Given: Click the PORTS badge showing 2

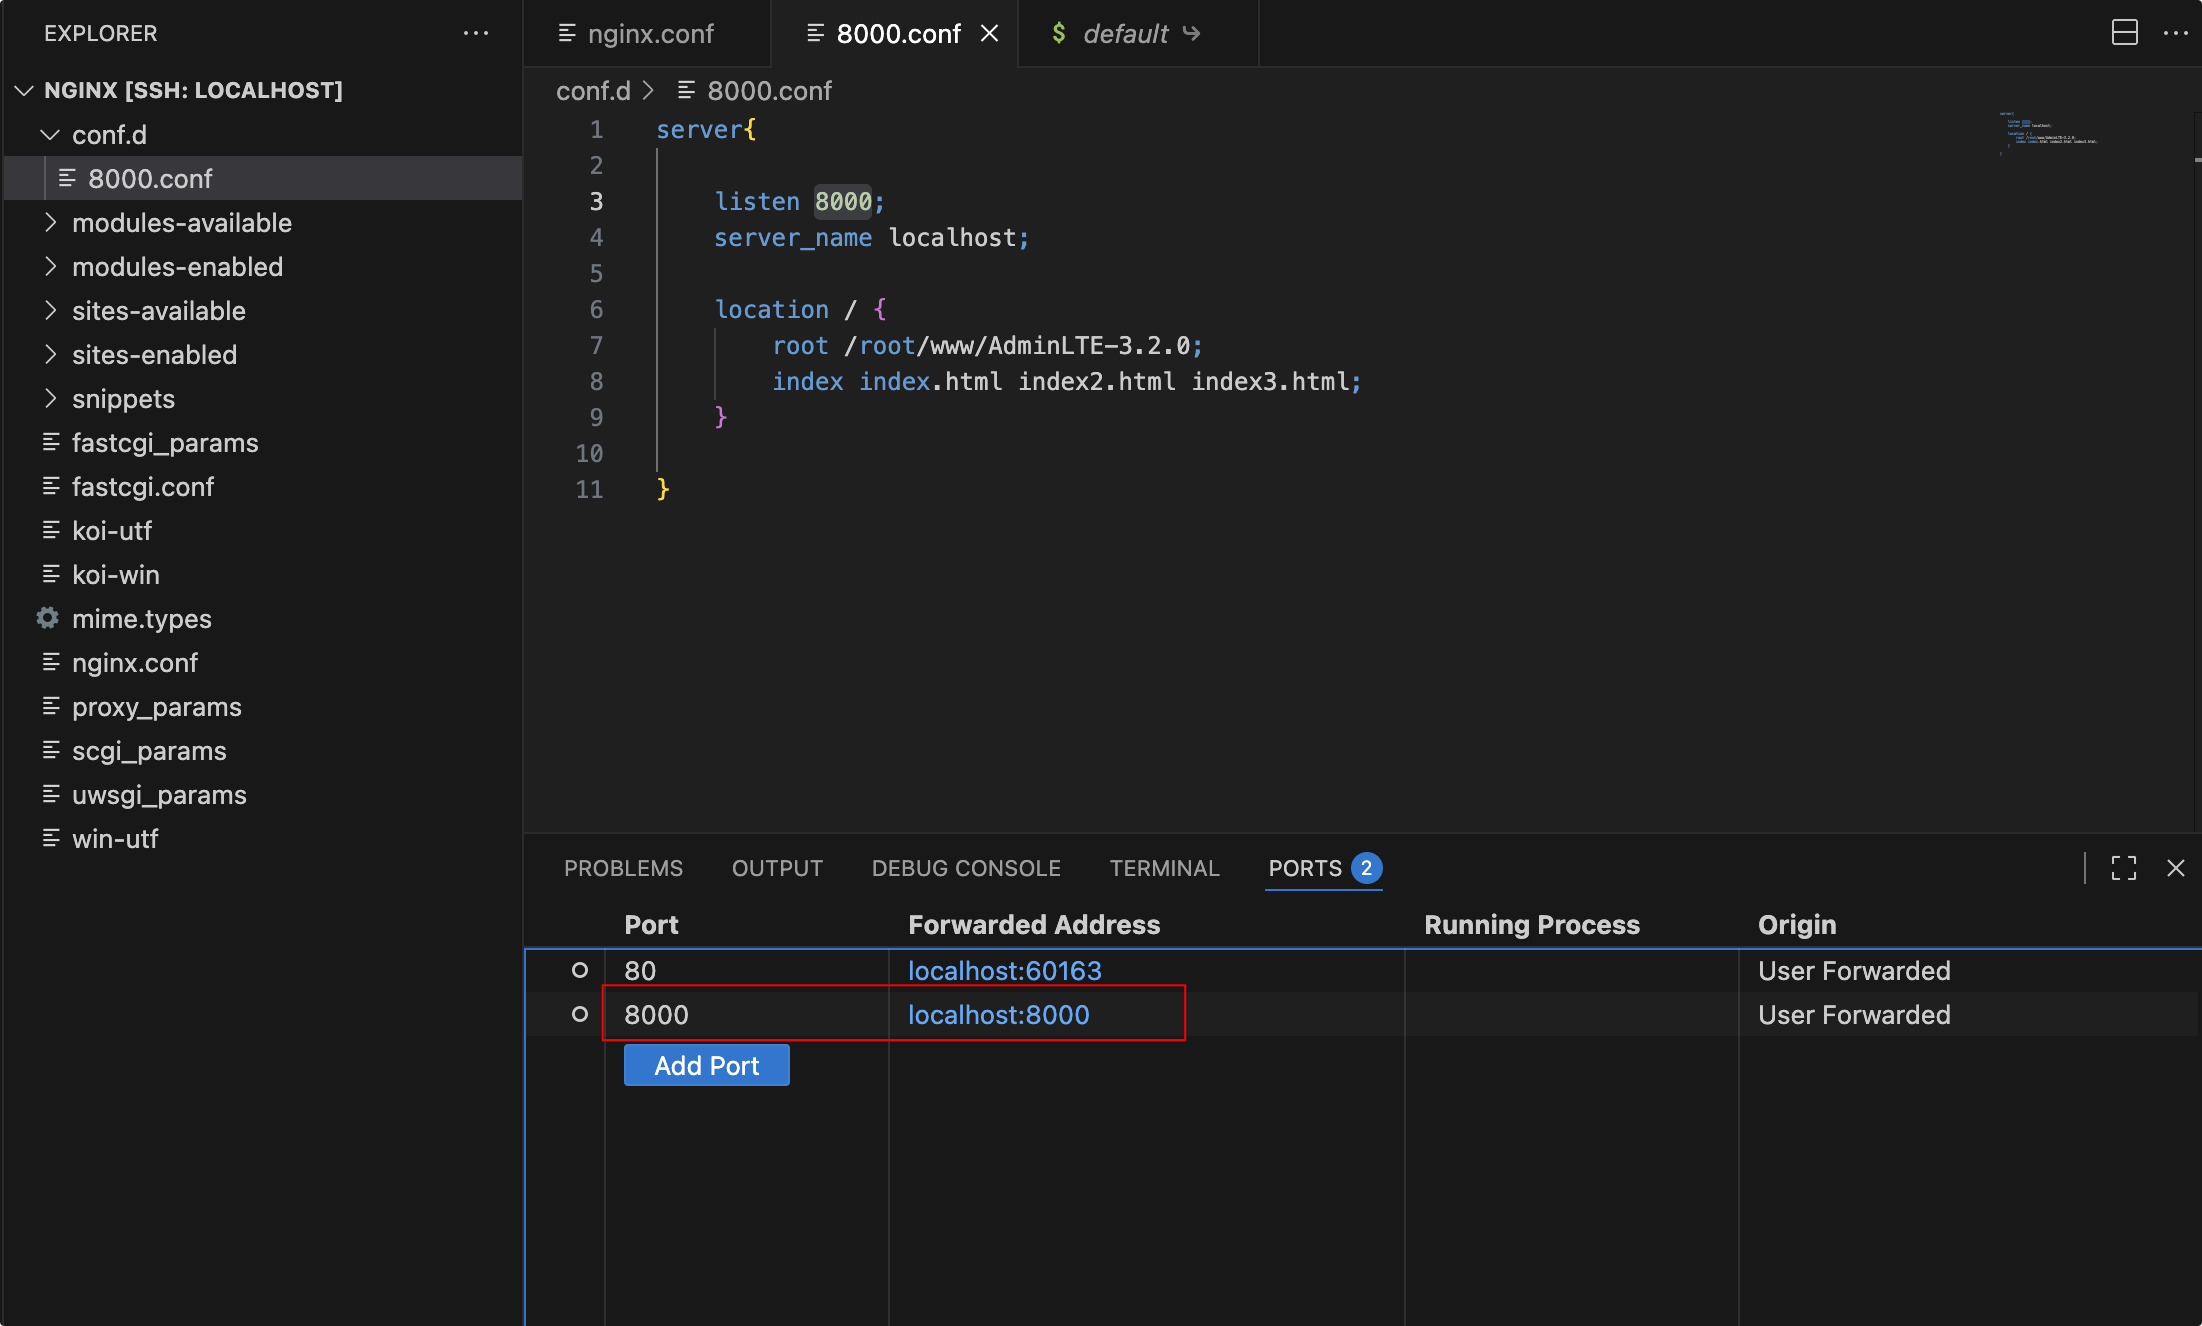Looking at the screenshot, I should tap(1366, 868).
